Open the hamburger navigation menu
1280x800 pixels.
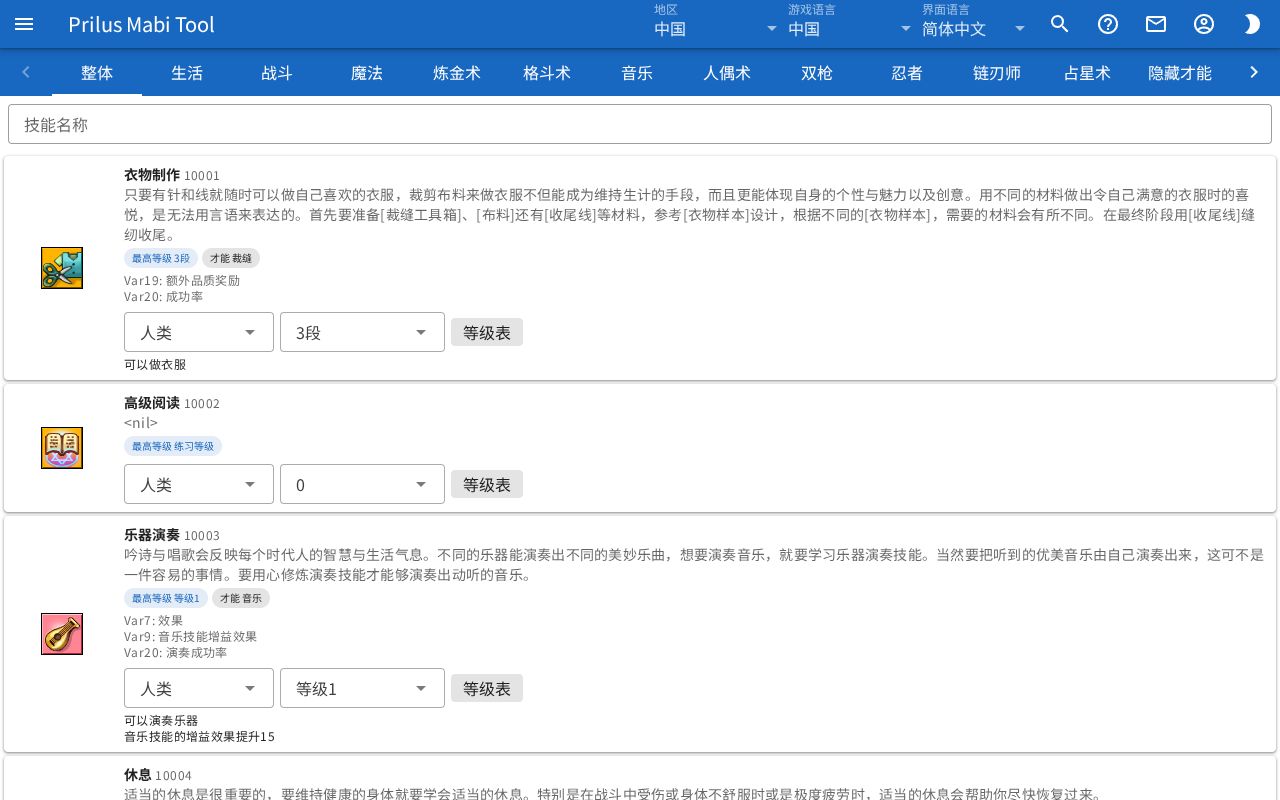click(x=24, y=24)
